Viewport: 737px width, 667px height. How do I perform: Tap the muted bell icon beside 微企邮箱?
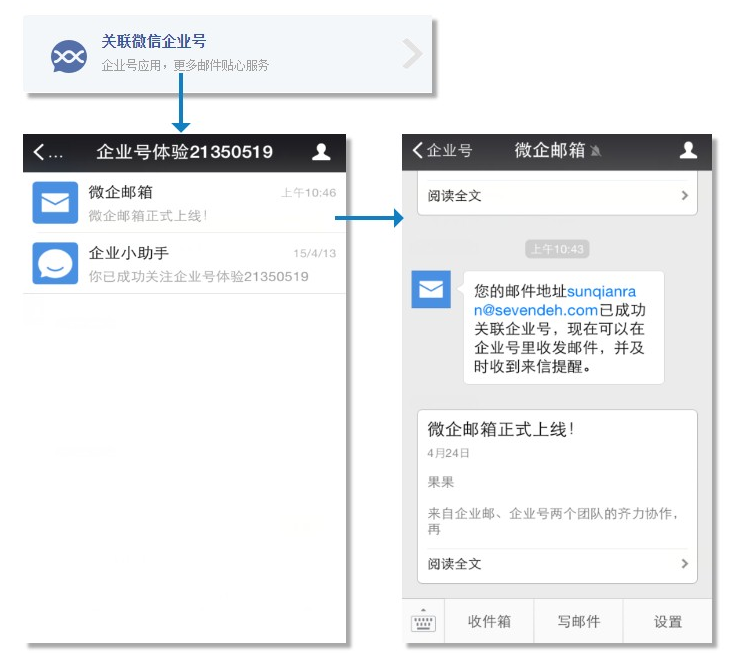coord(597,152)
